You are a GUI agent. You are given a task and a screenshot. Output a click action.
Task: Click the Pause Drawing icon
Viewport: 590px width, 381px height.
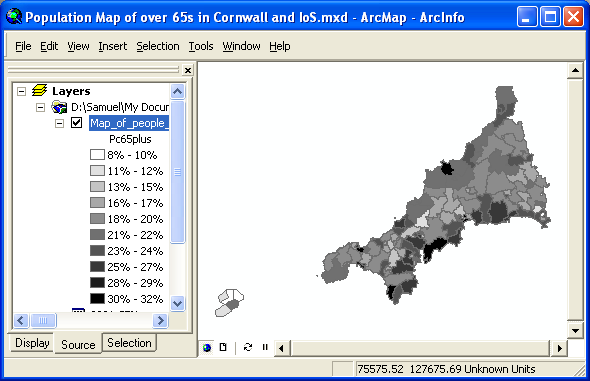pos(265,347)
